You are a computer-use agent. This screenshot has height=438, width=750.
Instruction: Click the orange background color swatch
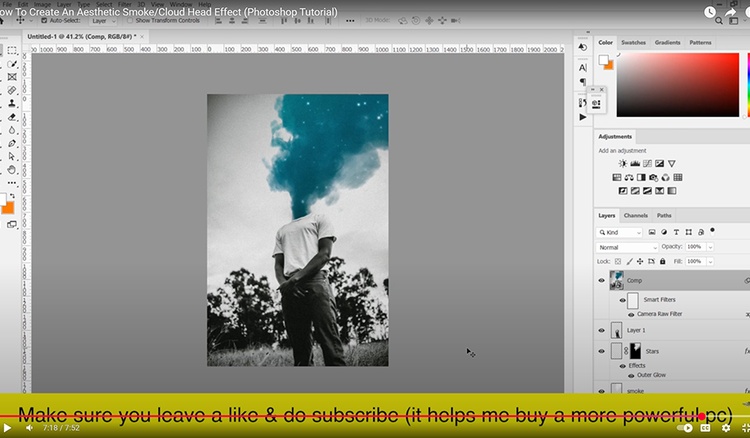pyautogui.click(x=8, y=208)
